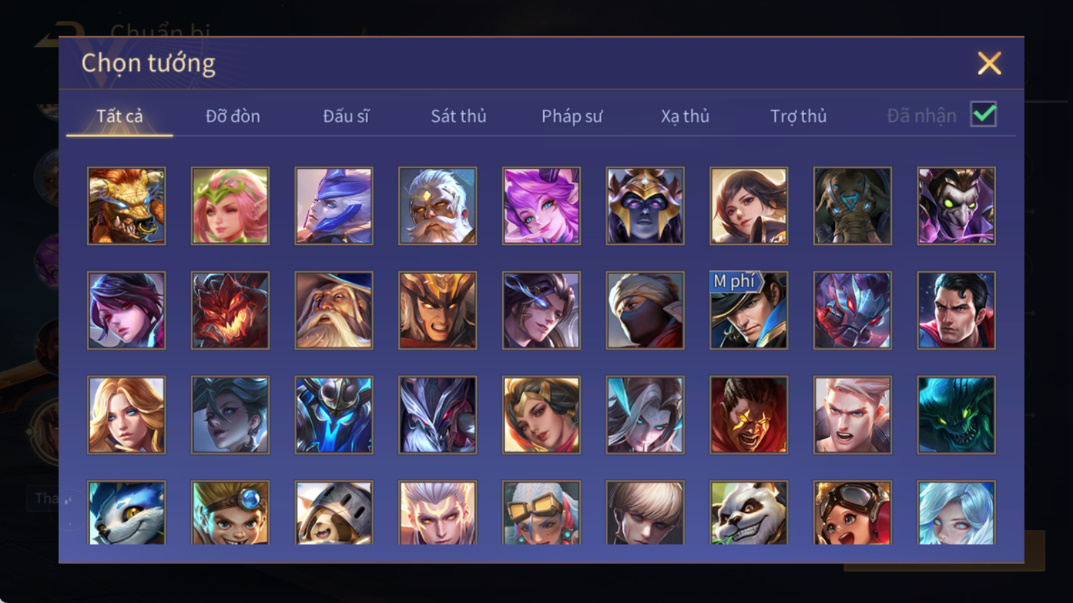Choose the green joker-faced hero in purple
Screen dimensions: 1073x603
(956, 206)
